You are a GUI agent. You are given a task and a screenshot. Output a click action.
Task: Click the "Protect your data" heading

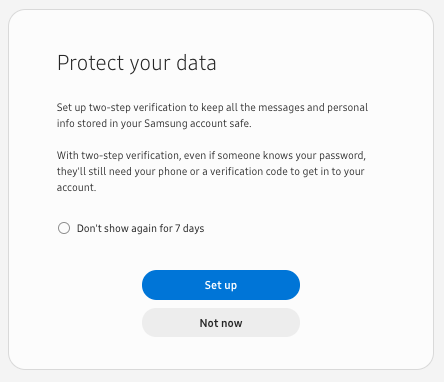(x=137, y=63)
